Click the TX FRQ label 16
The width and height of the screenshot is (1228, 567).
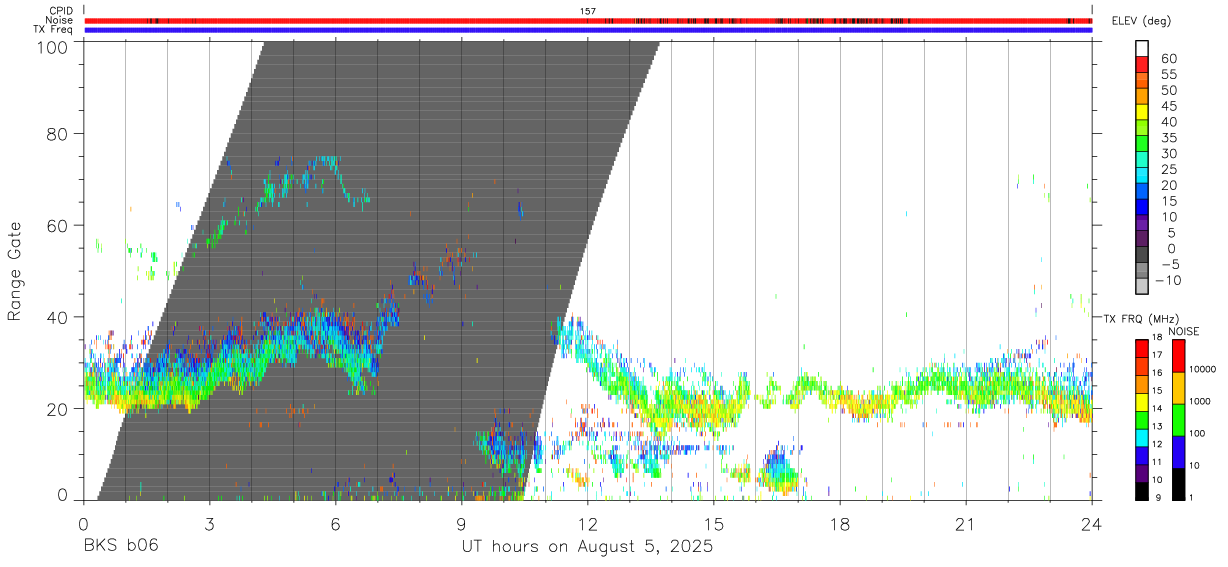tap(1157, 373)
